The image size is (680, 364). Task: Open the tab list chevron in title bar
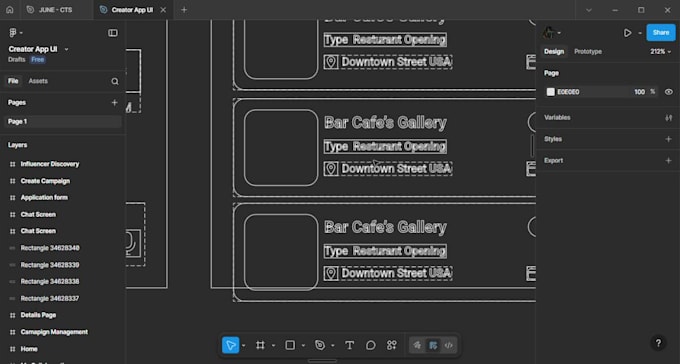pos(588,10)
